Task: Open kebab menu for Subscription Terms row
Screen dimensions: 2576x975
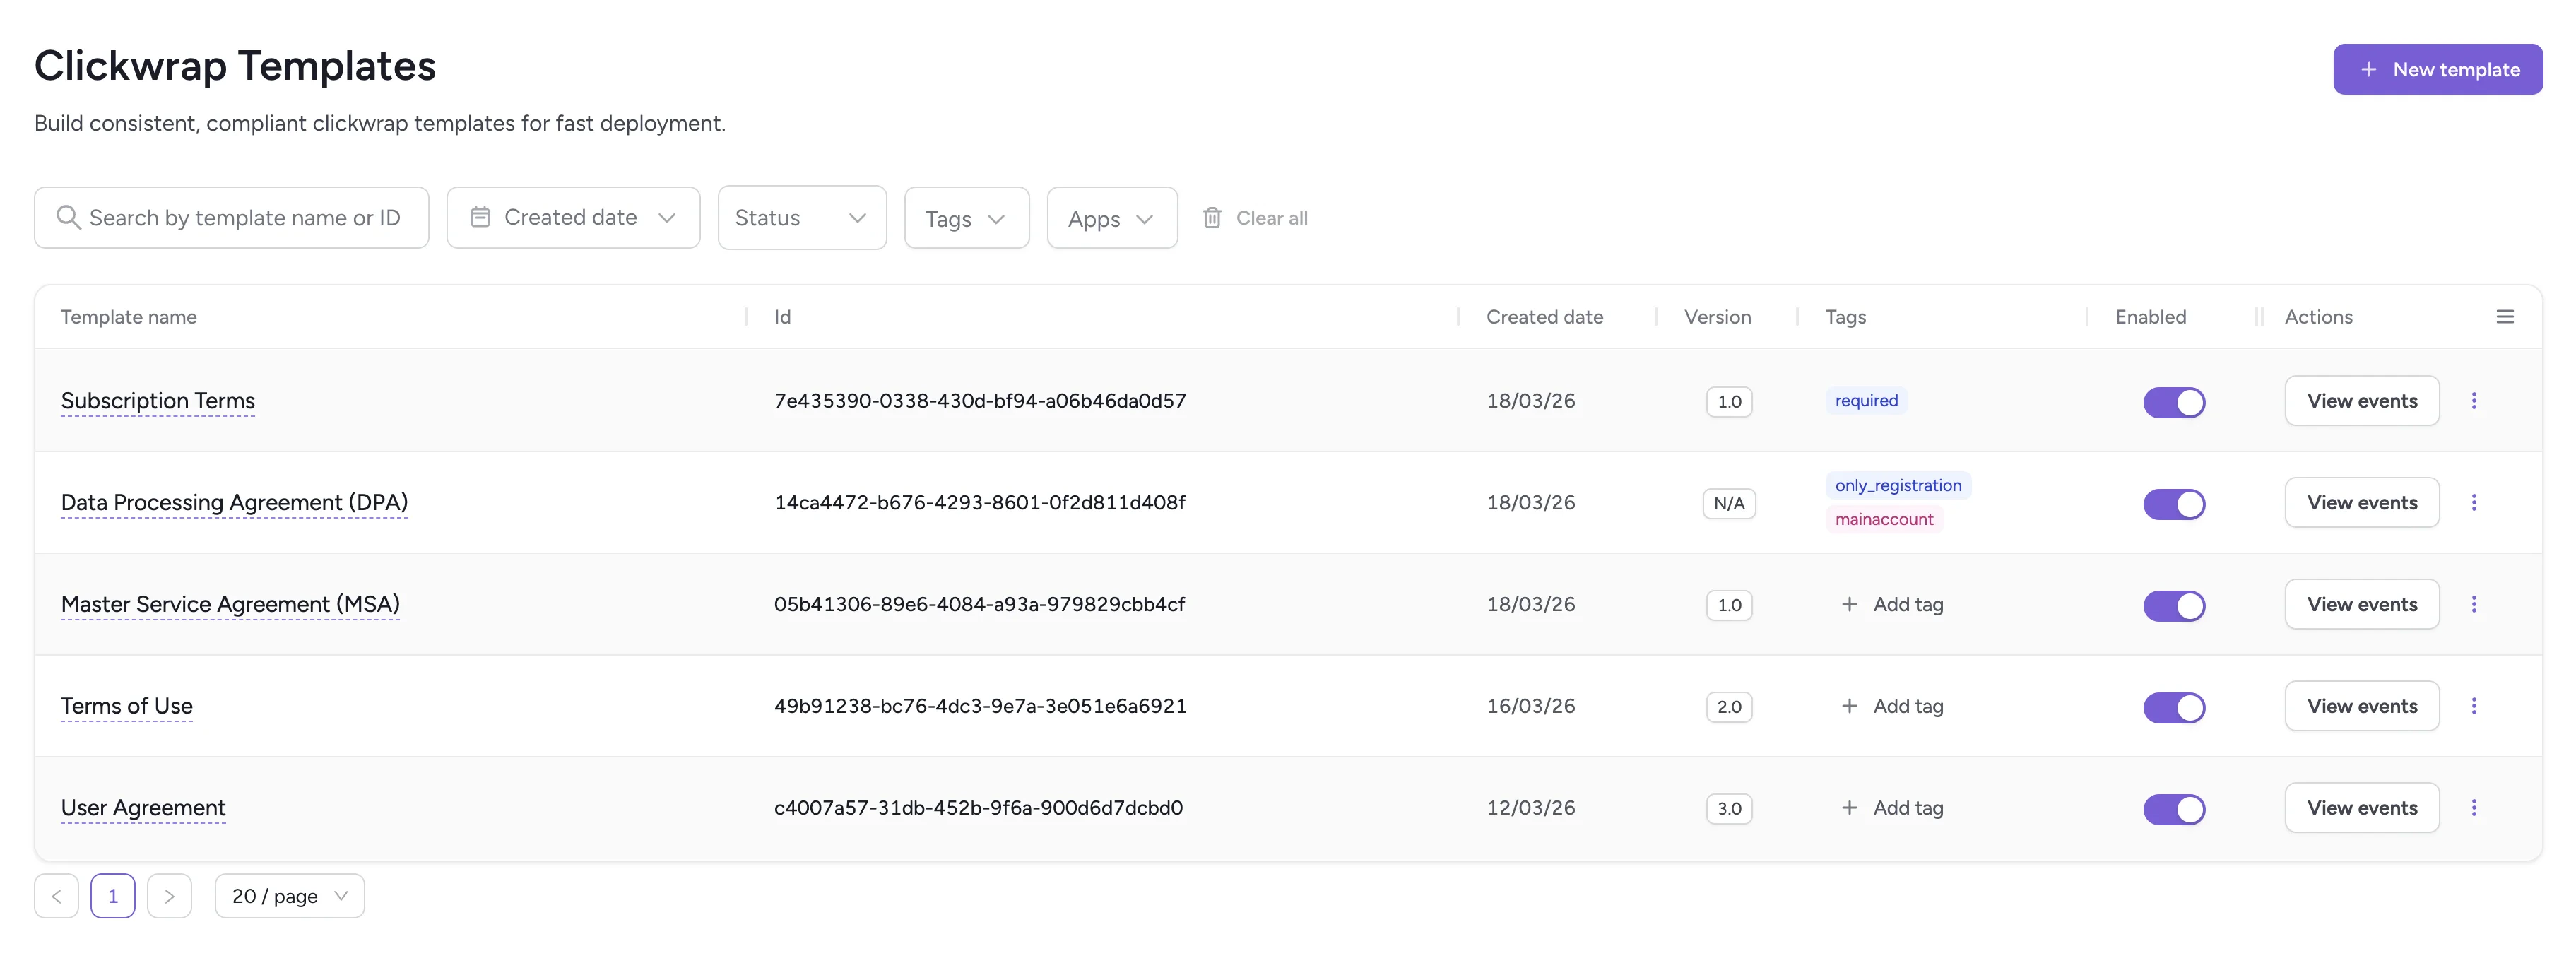Action: pos(2473,401)
